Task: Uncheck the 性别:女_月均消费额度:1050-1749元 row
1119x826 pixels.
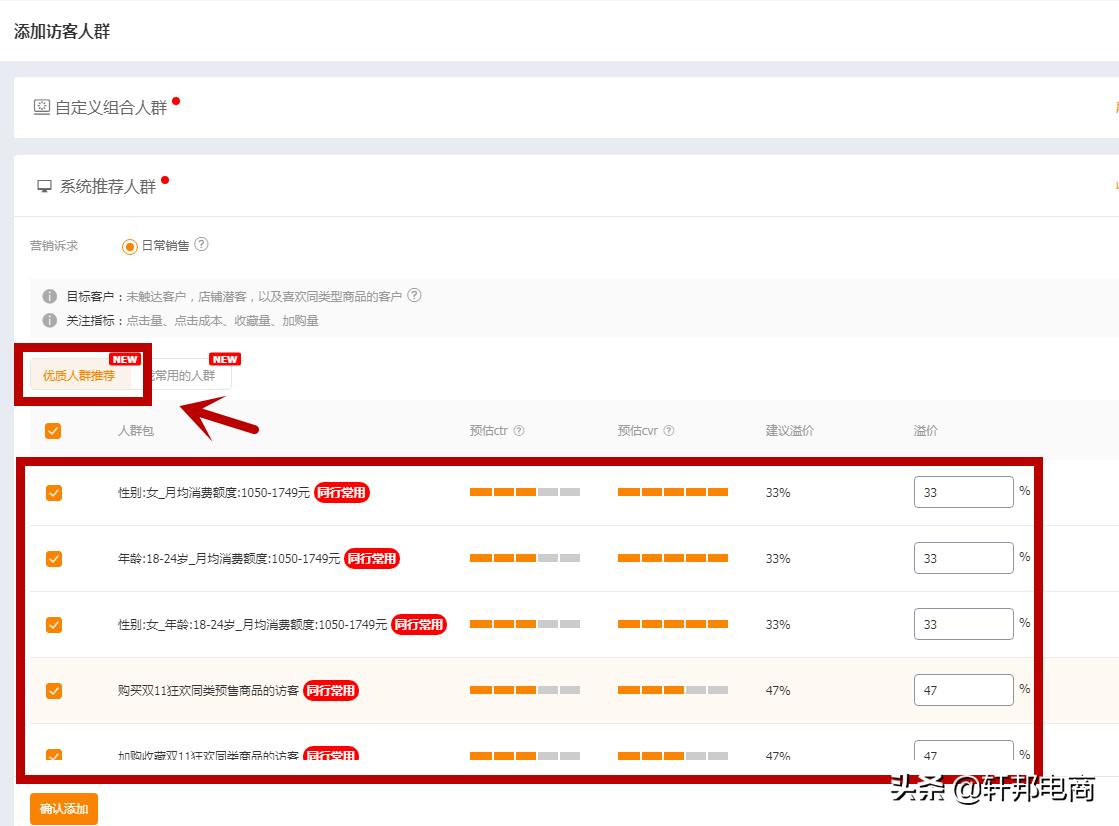Action: point(54,493)
